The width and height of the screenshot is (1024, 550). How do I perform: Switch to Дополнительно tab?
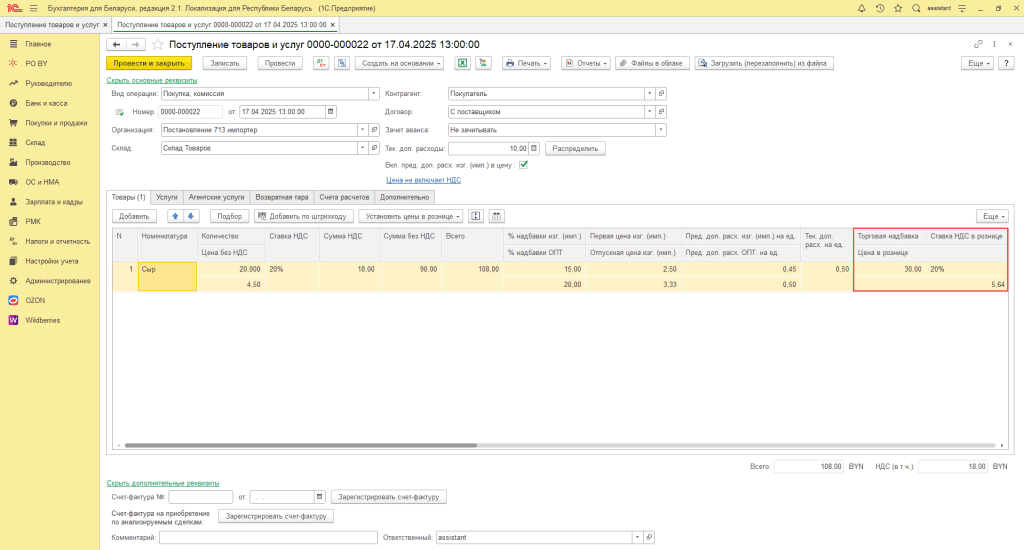(405, 197)
